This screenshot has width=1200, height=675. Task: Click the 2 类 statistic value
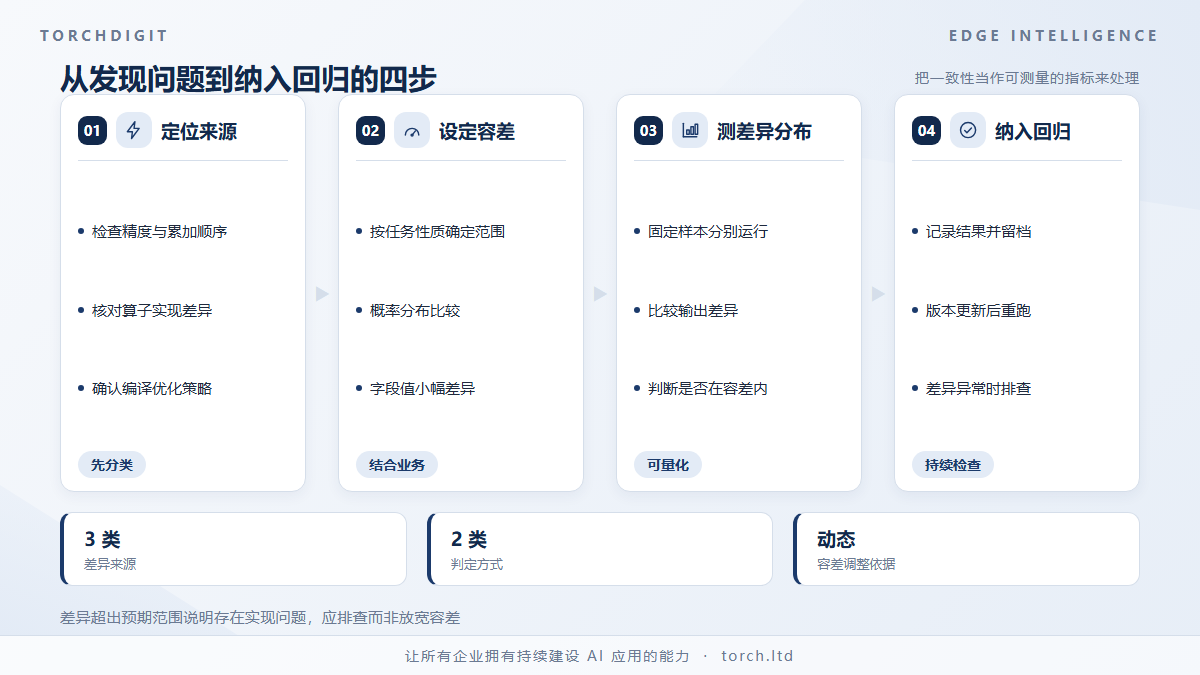click(469, 540)
